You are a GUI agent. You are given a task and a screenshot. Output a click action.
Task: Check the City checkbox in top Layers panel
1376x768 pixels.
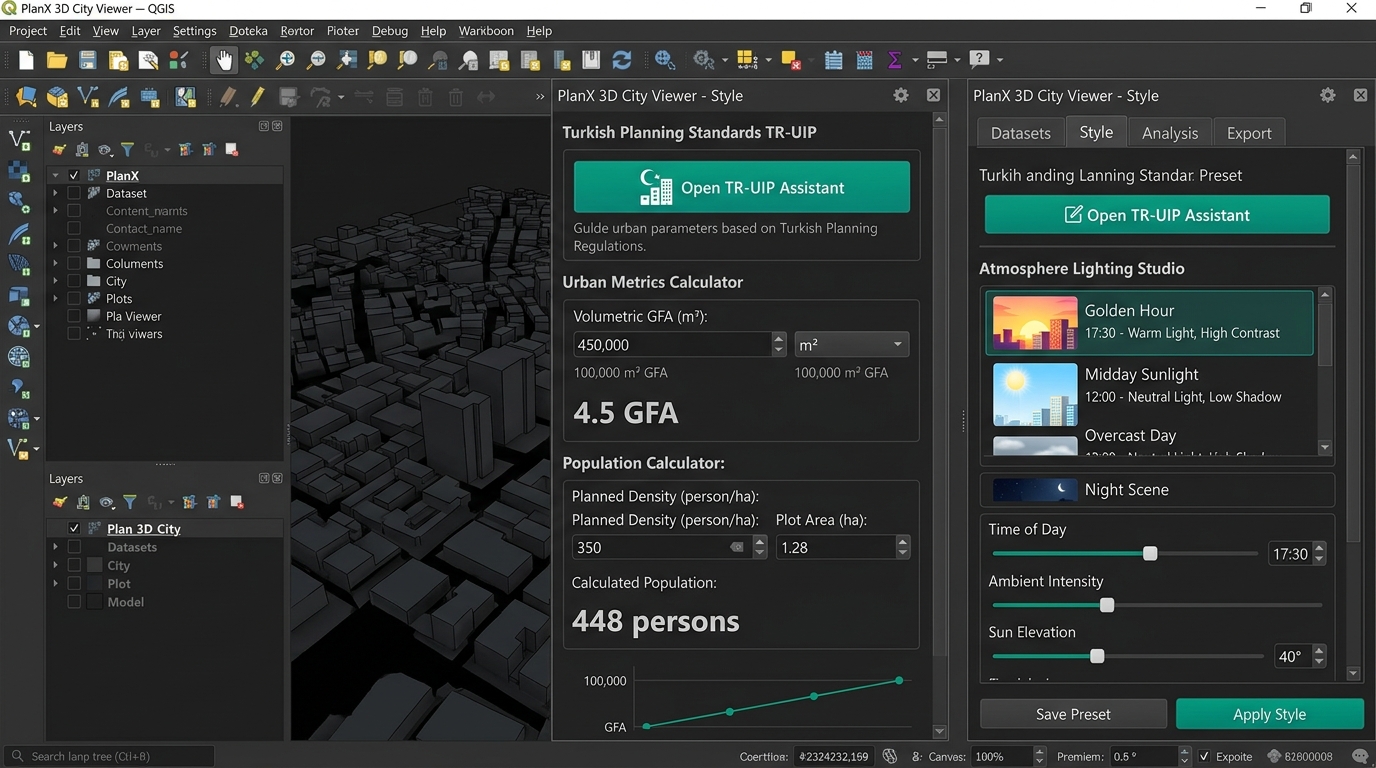[x=74, y=281]
